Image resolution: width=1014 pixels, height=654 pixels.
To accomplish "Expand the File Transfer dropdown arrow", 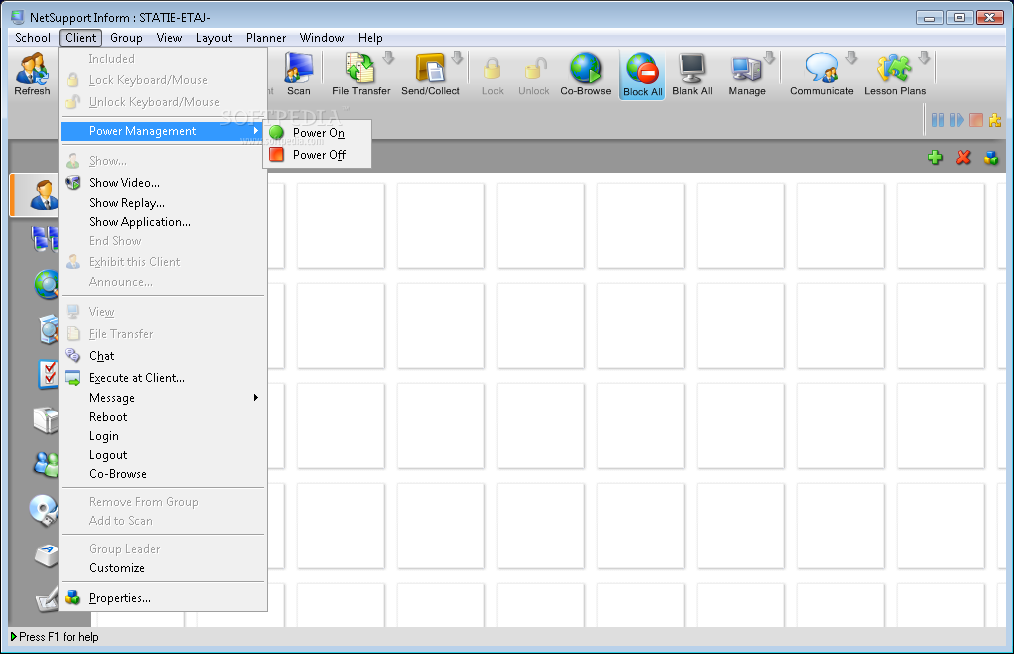I will coord(388,58).
